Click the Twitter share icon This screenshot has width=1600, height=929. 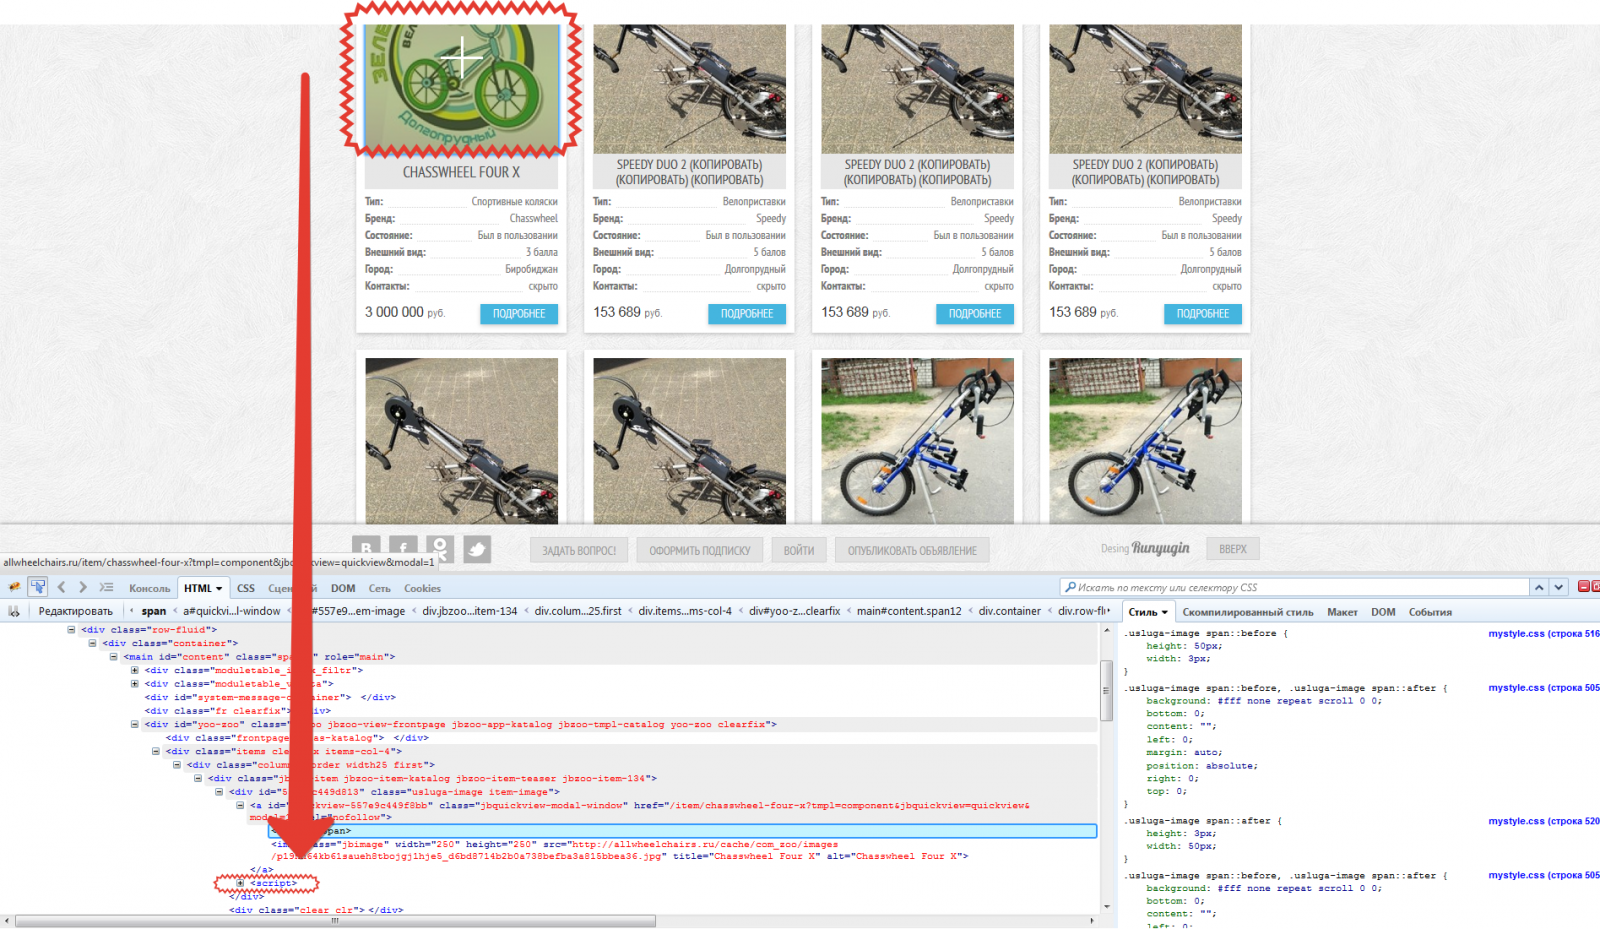tap(477, 549)
